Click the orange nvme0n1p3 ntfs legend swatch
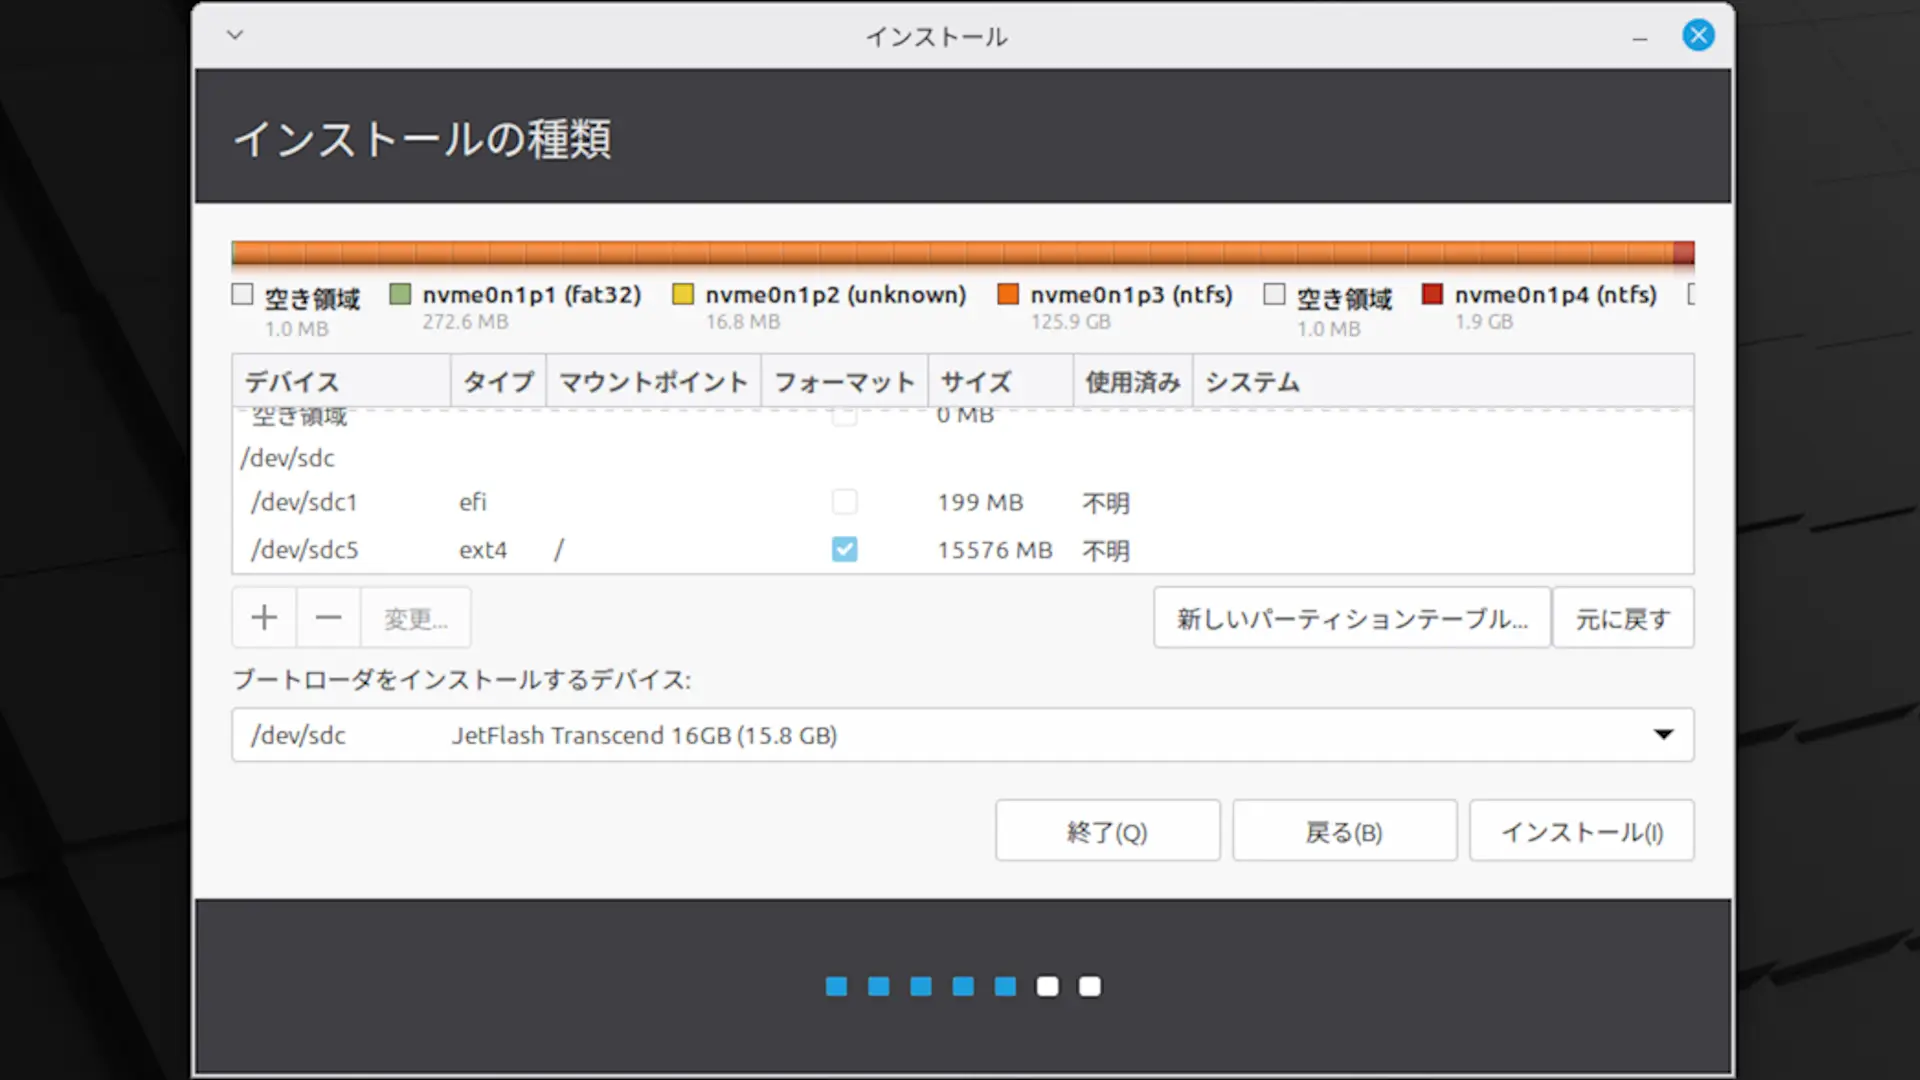Image resolution: width=1920 pixels, height=1080 pixels. pyautogui.click(x=1008, y=294)
